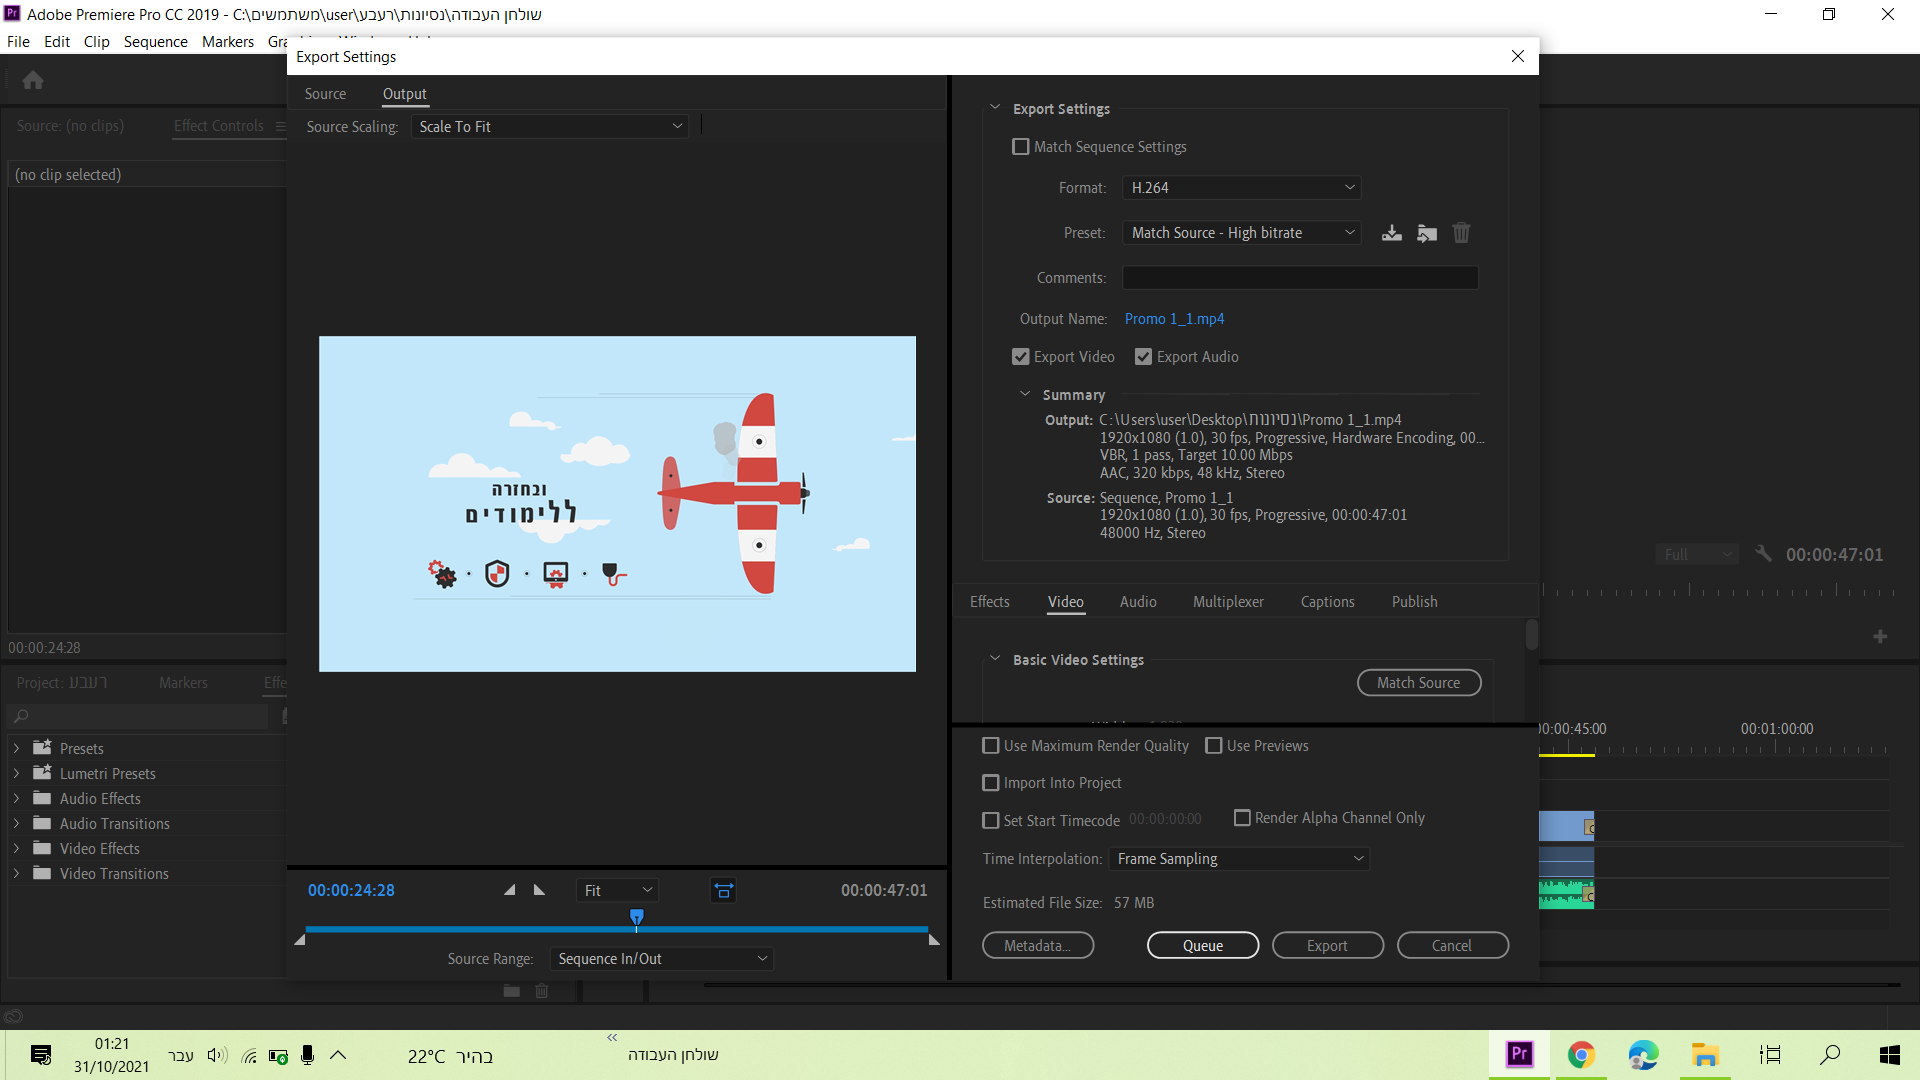Viewport: 1920px width, 1080px height.
Task: Click the Delete Preset trash icon
Action: click(1461, 233)
